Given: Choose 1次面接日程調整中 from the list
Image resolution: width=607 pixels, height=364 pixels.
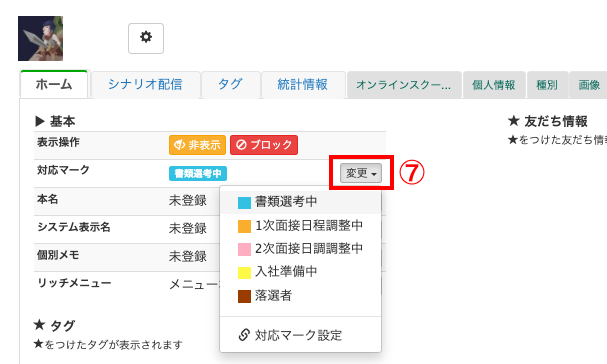Looking at the screenshot, I should click(x=300, y=226).
